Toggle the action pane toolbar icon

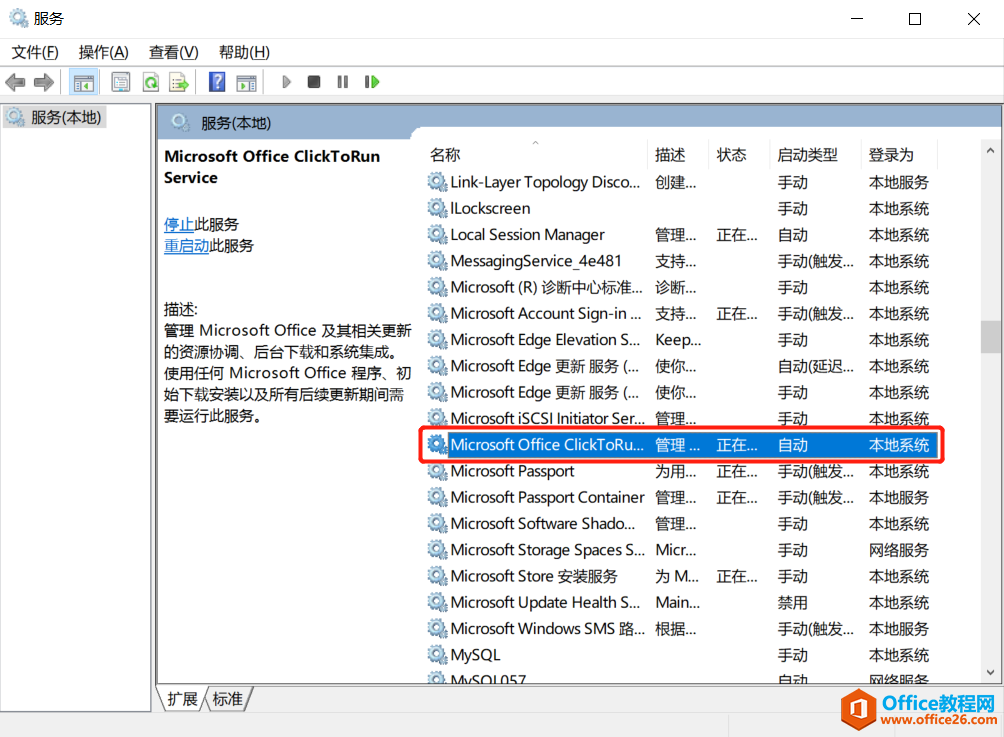pos(246,82)
